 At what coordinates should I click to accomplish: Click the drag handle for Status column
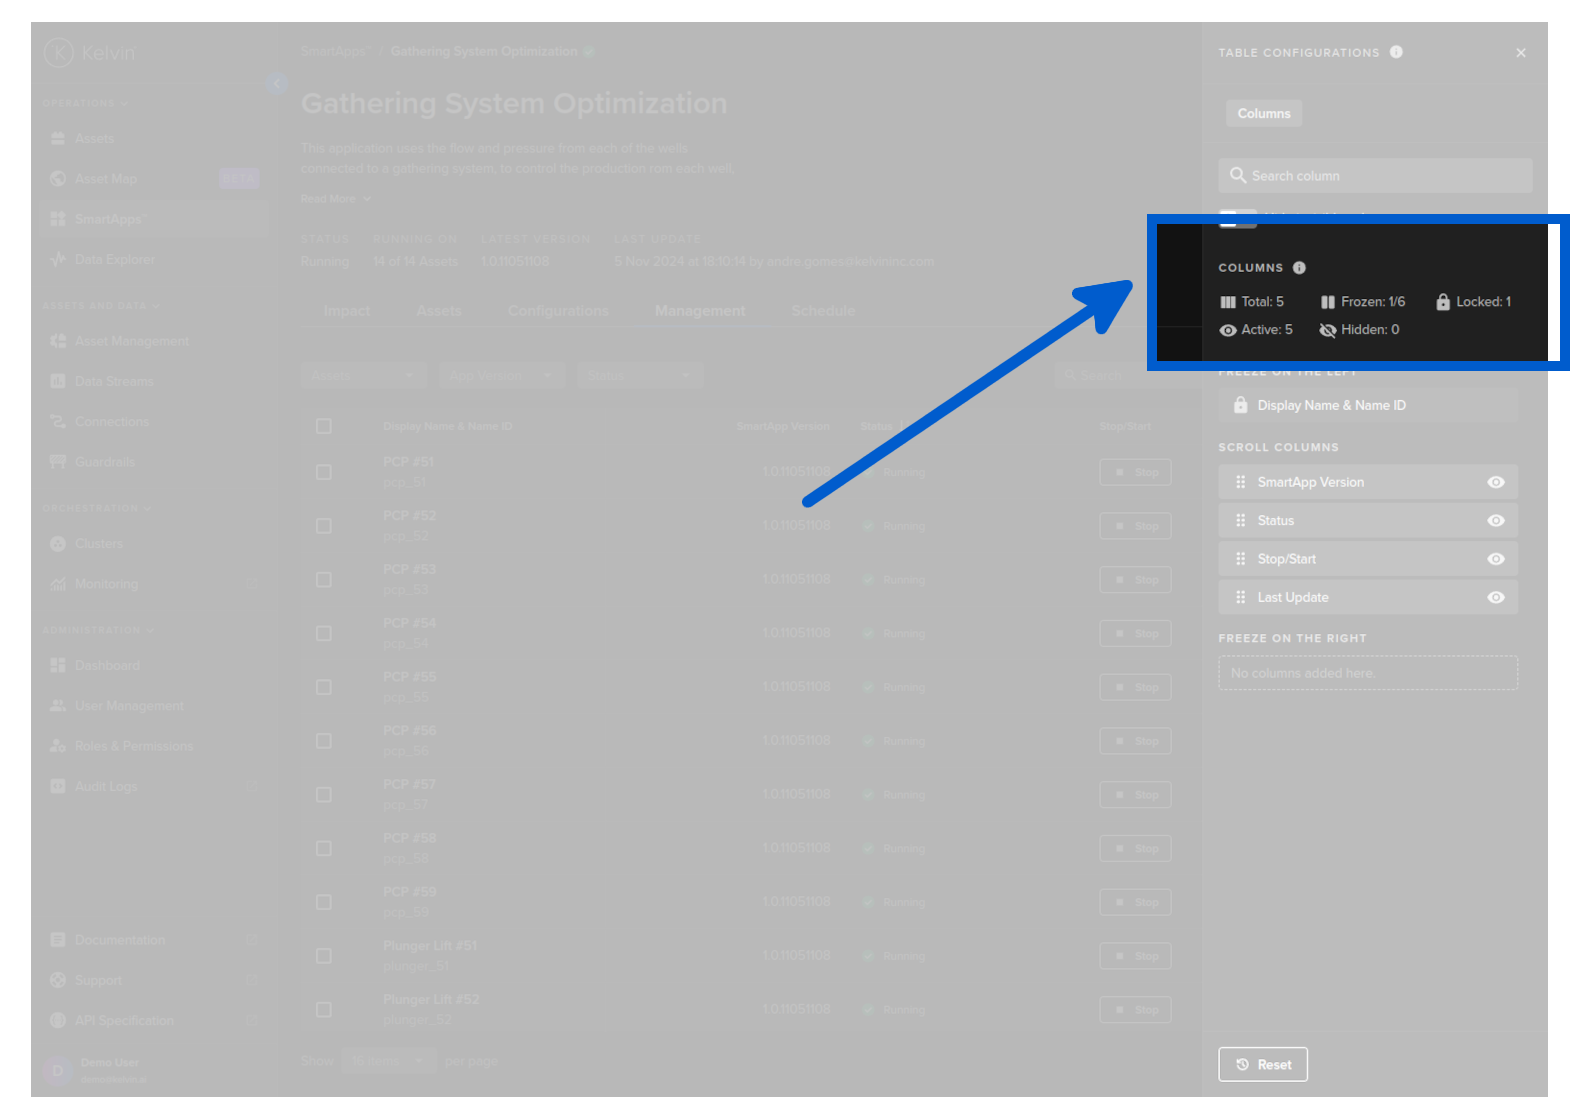click(x=1240, y=521)
